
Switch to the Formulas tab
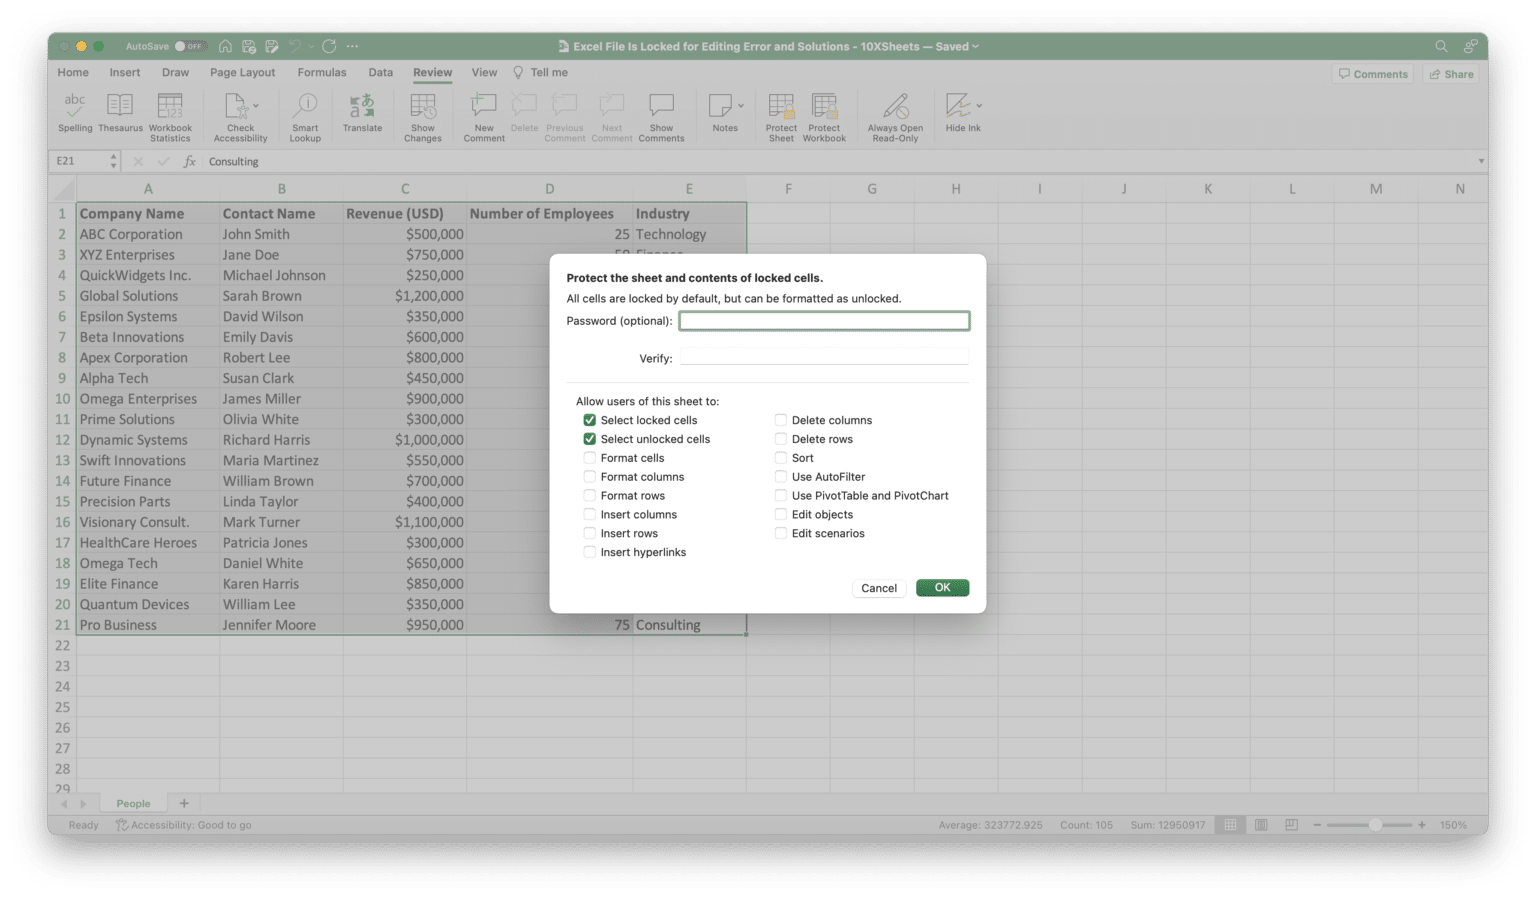[321, 72]
